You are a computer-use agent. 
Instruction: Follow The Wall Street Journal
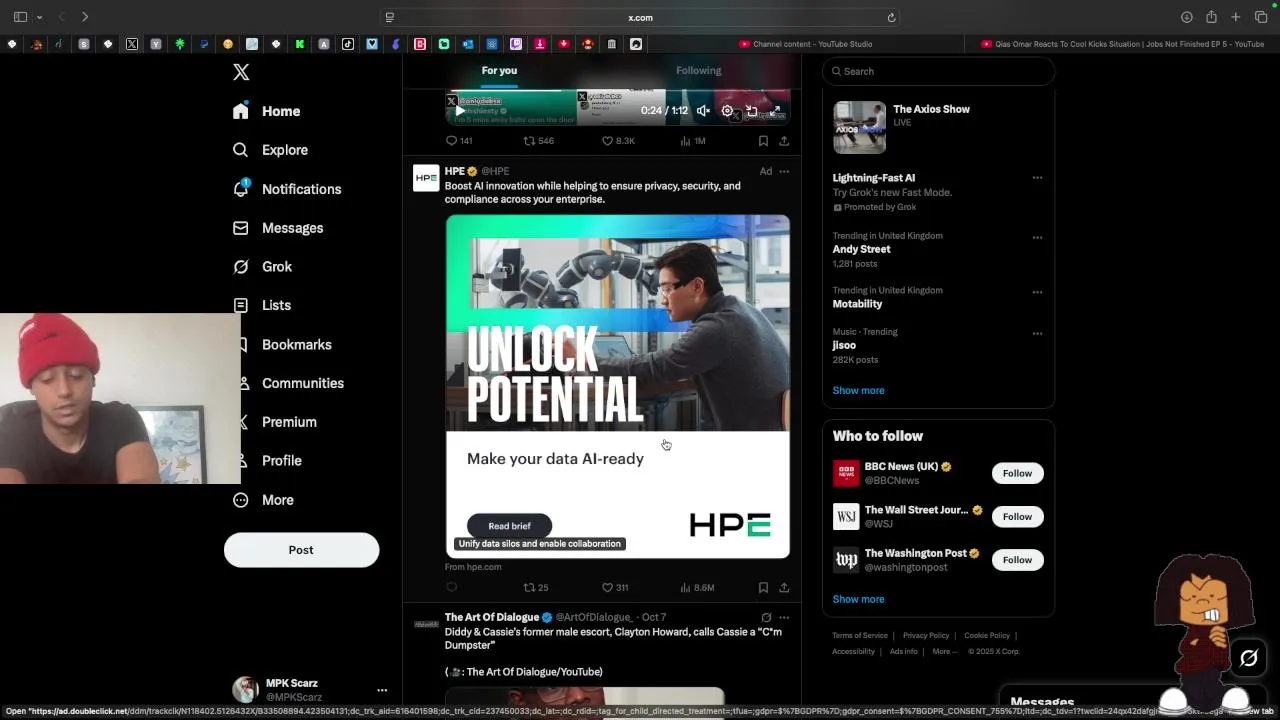click(1017, 517)
